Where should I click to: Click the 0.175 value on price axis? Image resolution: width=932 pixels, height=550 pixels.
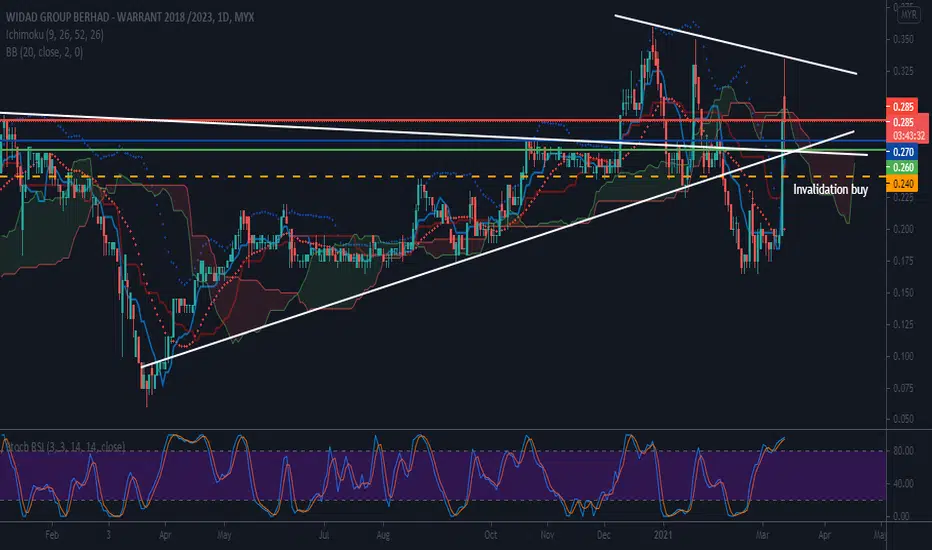coord(903,261)
